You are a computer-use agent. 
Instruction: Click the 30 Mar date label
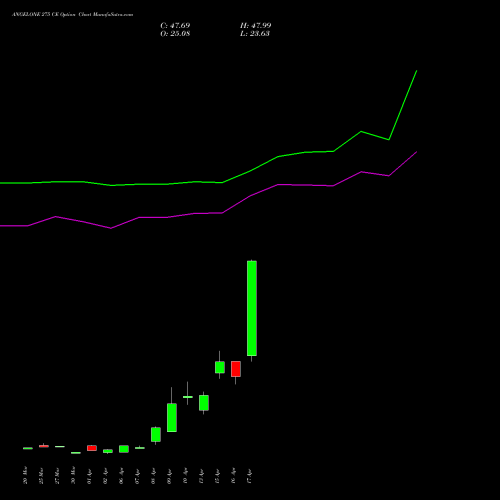(73, 475)
